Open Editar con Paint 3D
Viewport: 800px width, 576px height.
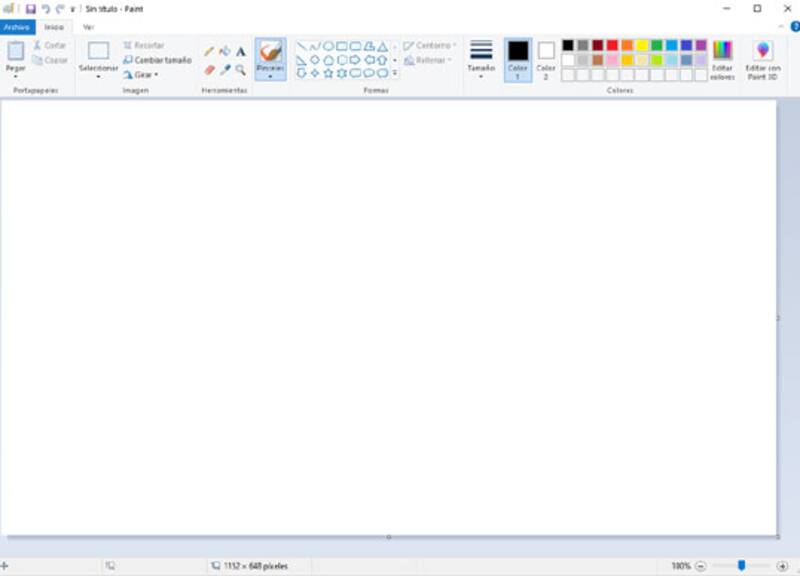point(763,60)
